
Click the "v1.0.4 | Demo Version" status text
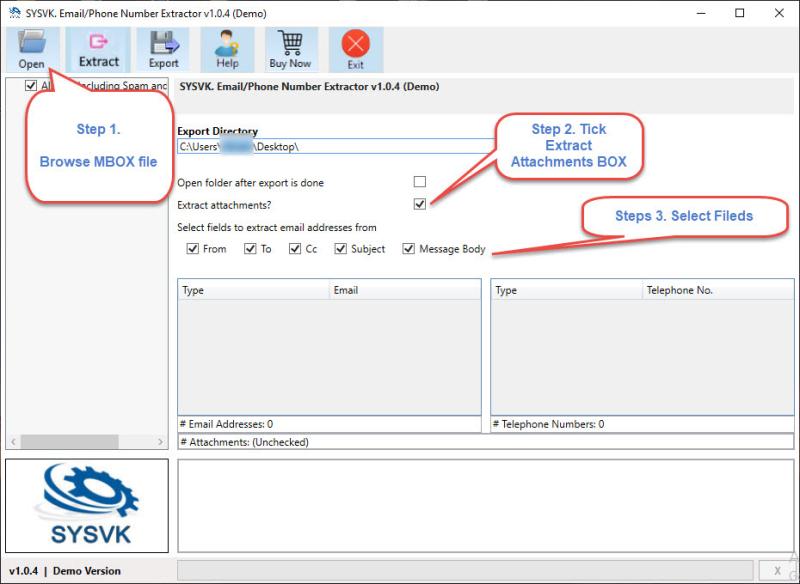point(65,571)
